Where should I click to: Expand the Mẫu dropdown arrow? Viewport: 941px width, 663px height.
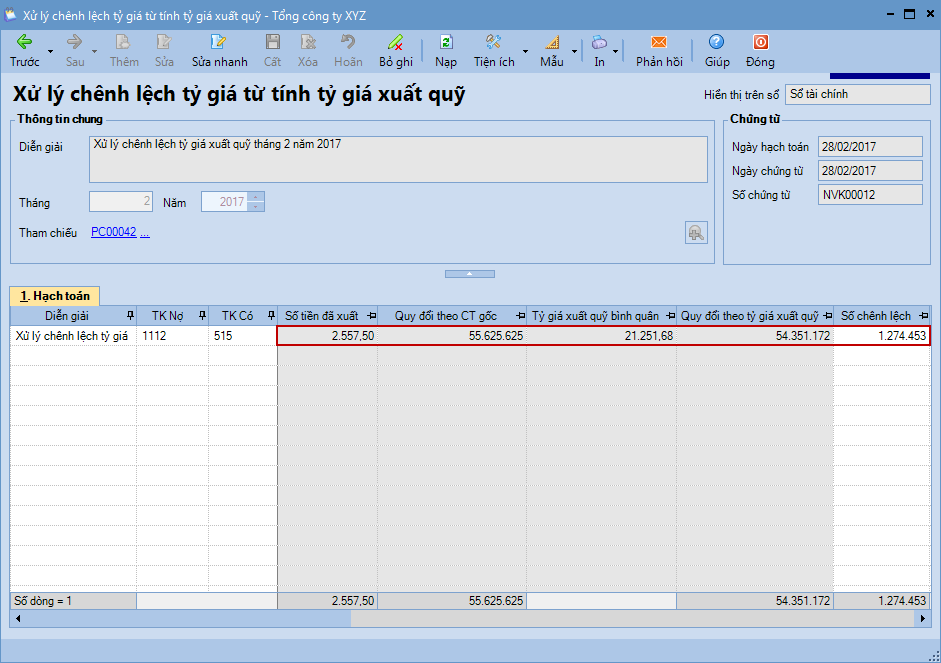(x=574, y=52)
